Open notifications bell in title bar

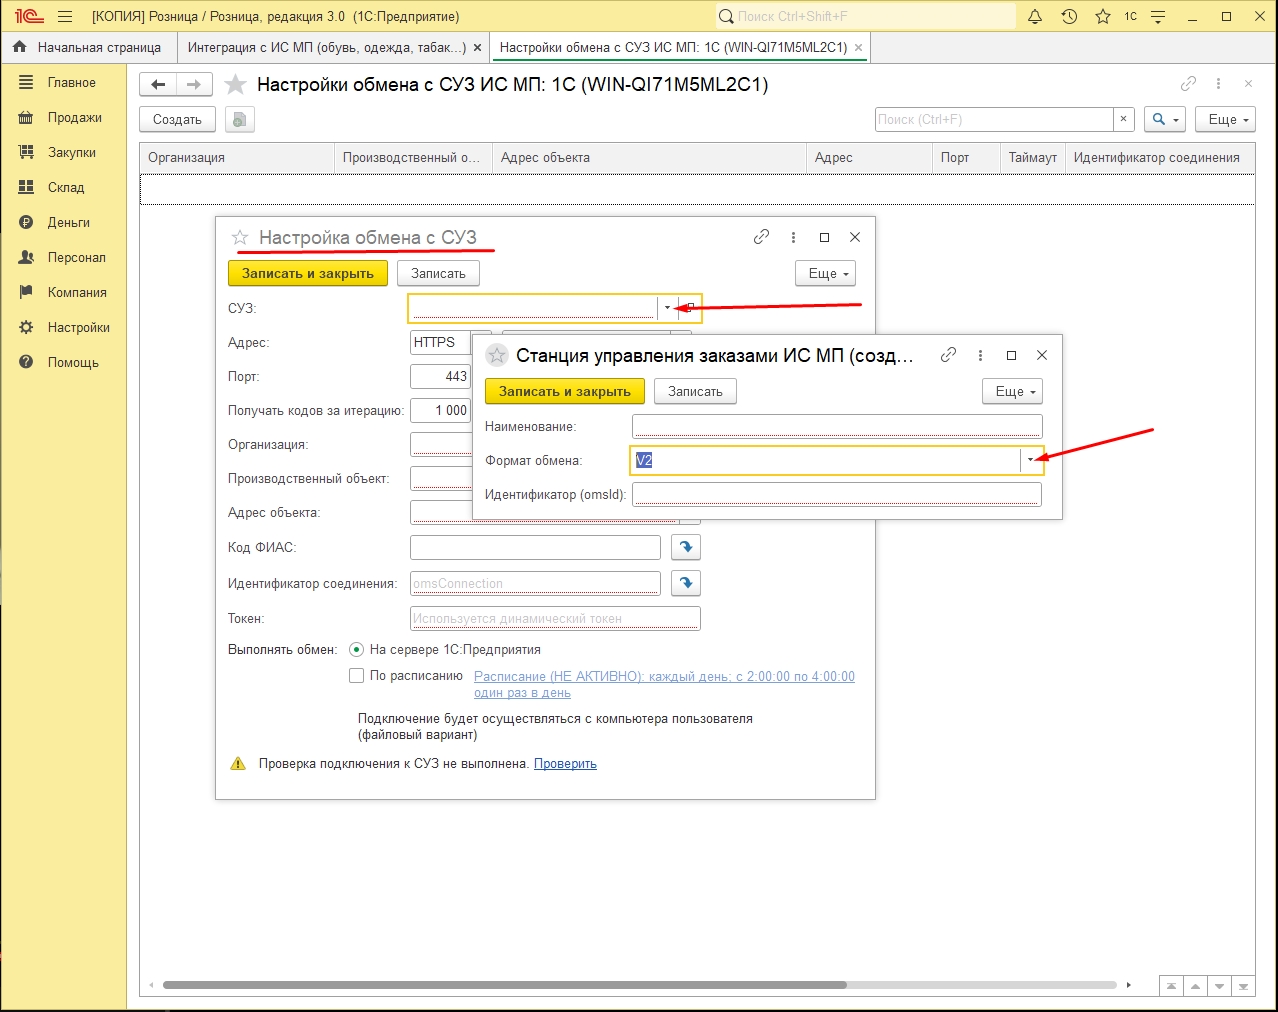[x=1035, y=16]
